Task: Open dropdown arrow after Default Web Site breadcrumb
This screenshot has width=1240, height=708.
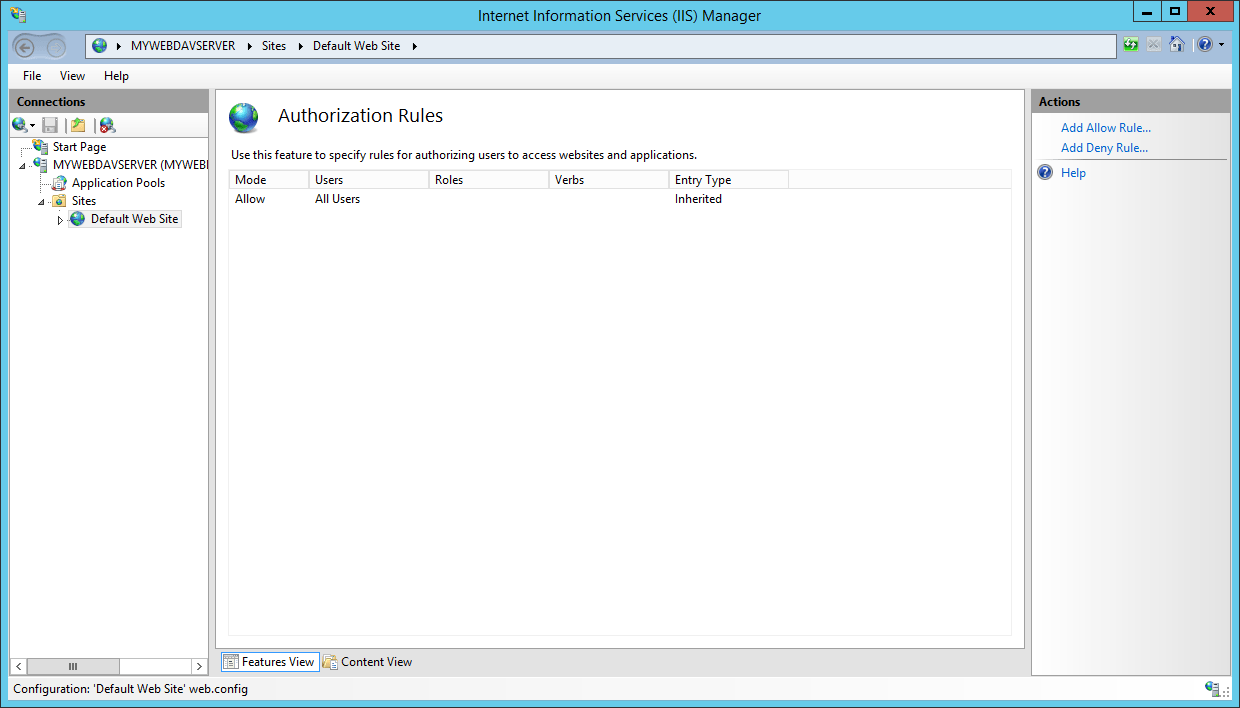Action: [x=414, y=46]
